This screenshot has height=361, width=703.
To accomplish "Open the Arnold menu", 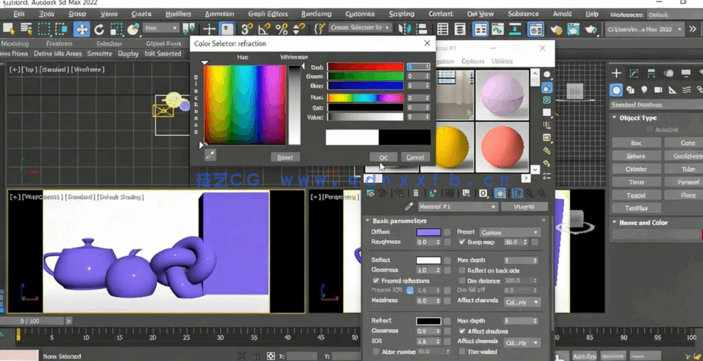I will [x=562, y=14].
